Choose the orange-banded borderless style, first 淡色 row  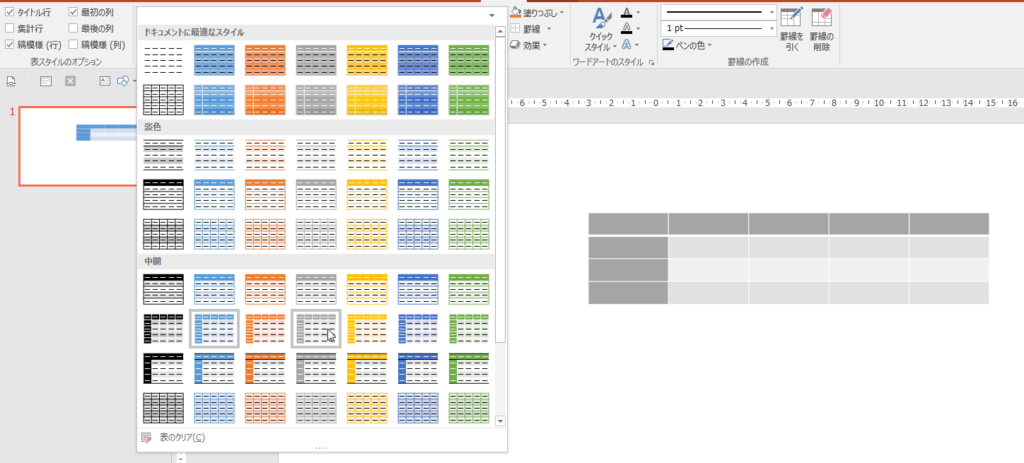coord(265,155)
